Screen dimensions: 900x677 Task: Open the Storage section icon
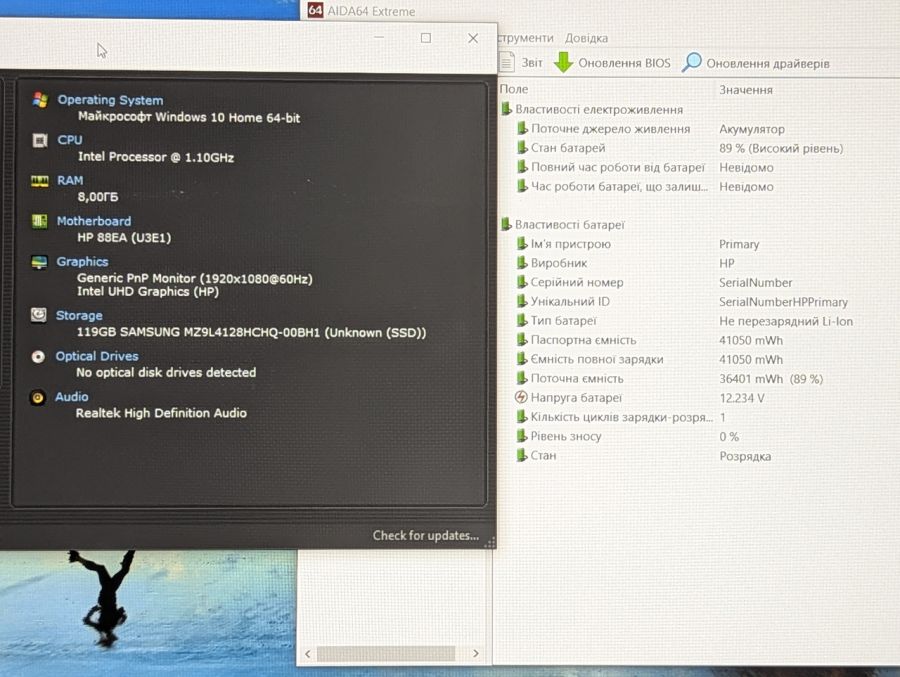38,315
